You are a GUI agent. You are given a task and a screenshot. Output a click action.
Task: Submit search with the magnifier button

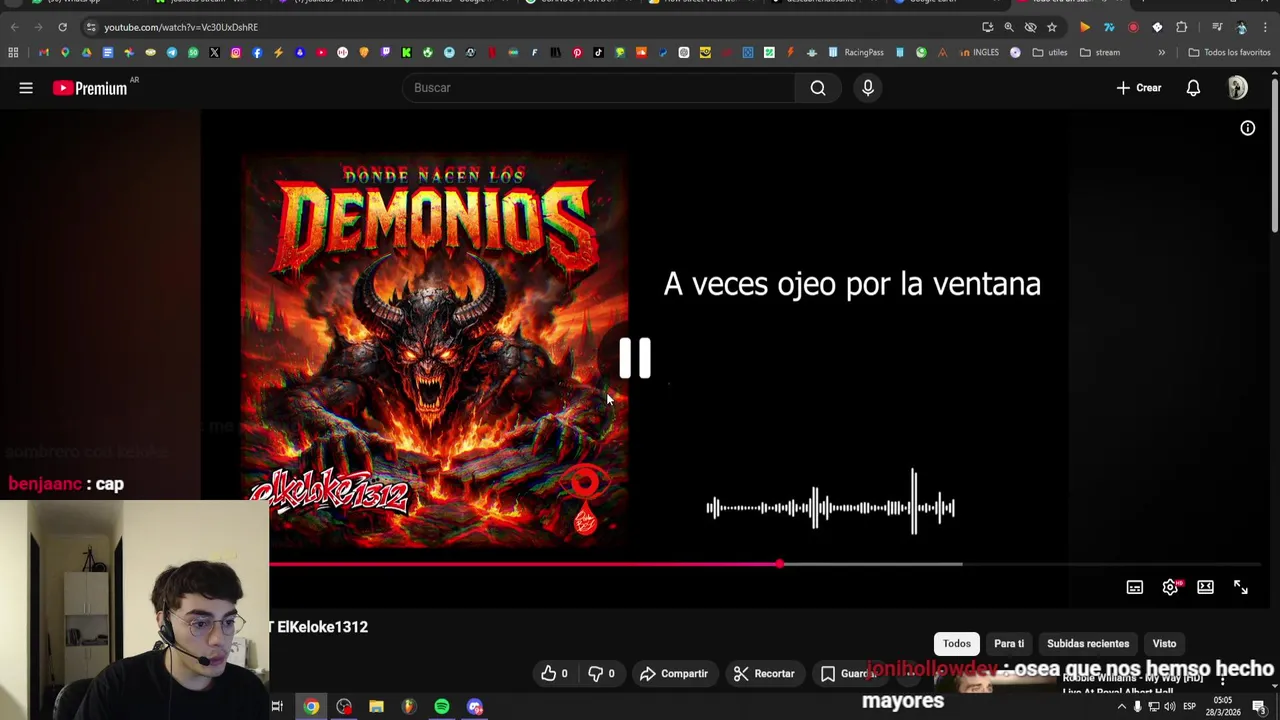(x=818, y=88)
